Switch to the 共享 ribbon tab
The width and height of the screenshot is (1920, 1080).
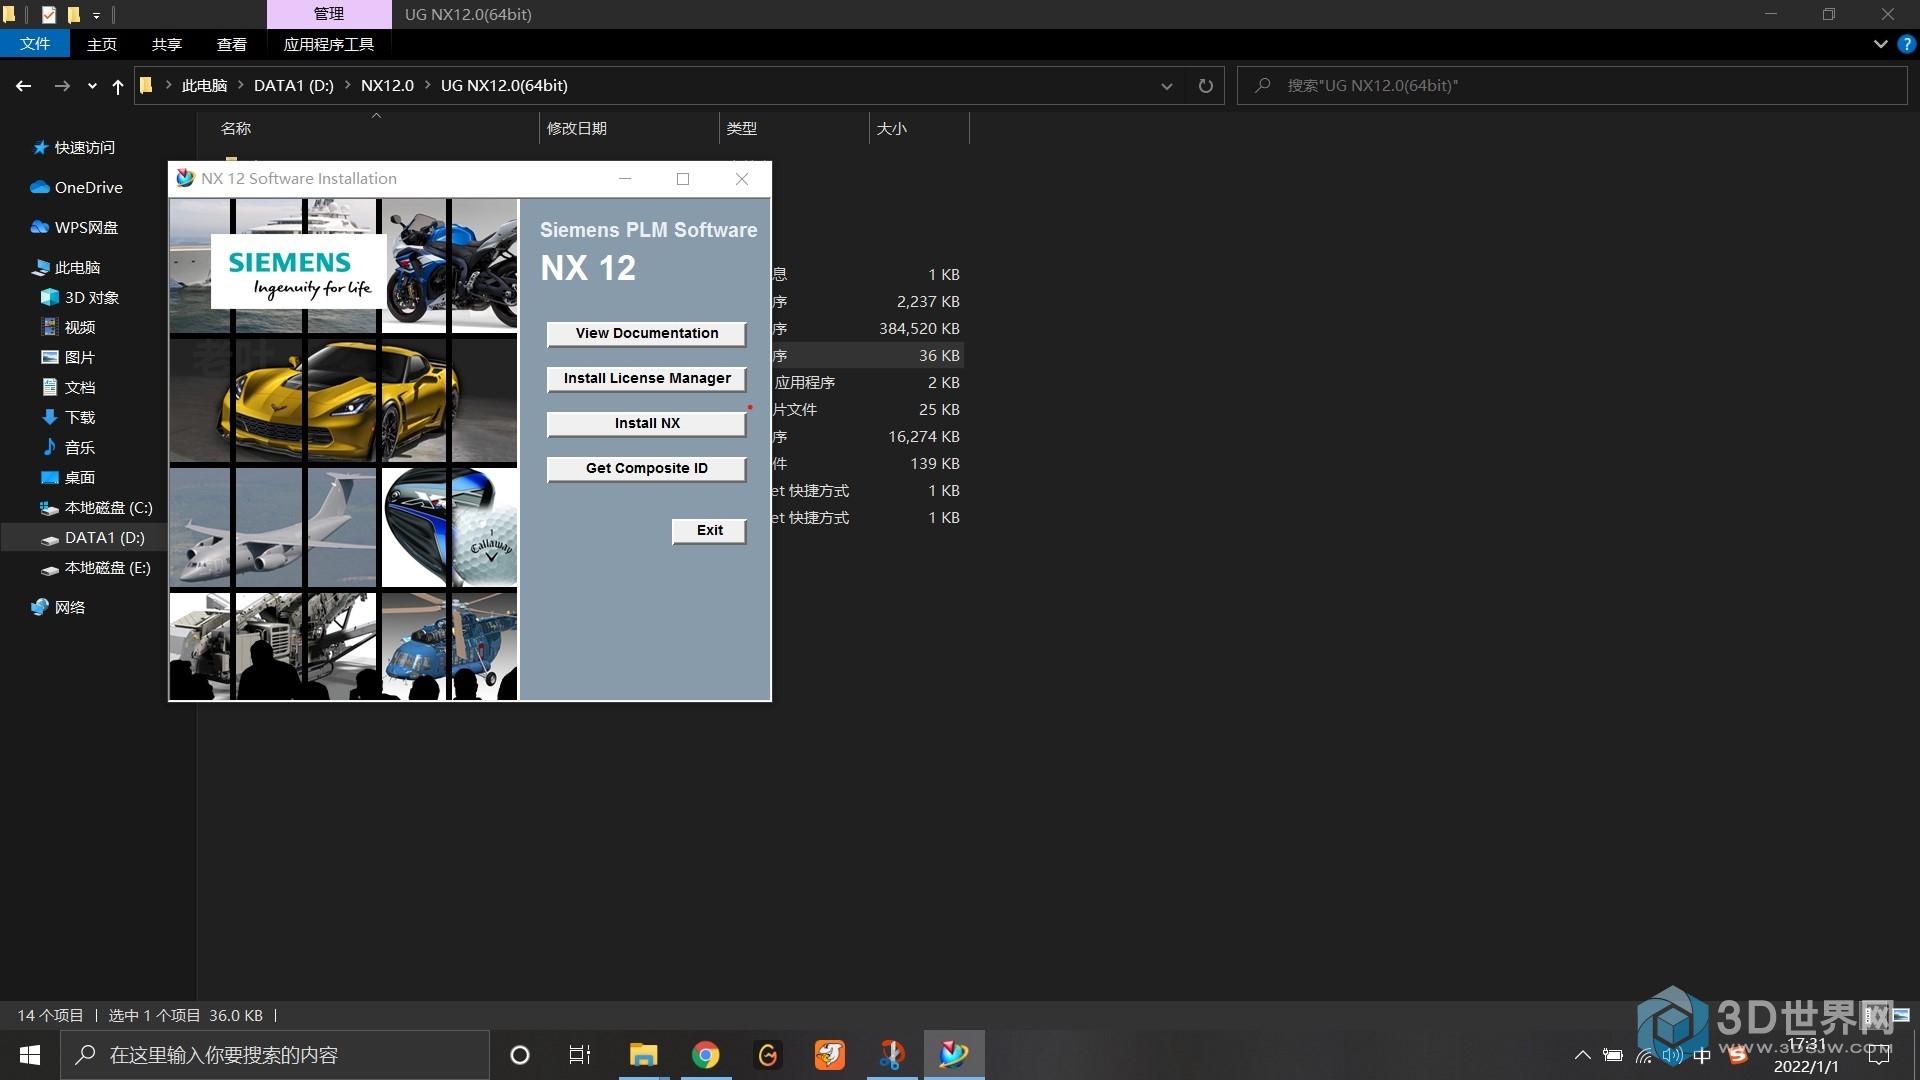[x=167, y=44]
